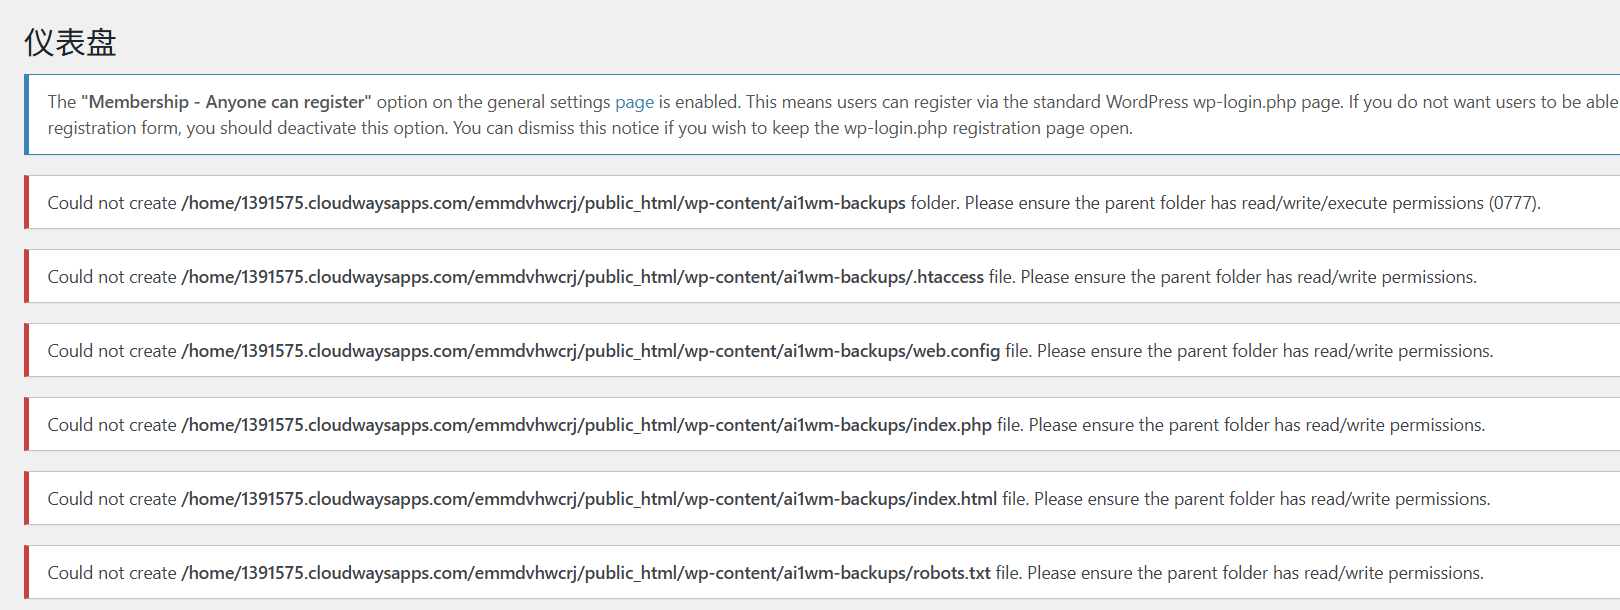This screenshot has height=610, width=1620.
Task: Open the general settings 'page' link
Action: (634, 102)
